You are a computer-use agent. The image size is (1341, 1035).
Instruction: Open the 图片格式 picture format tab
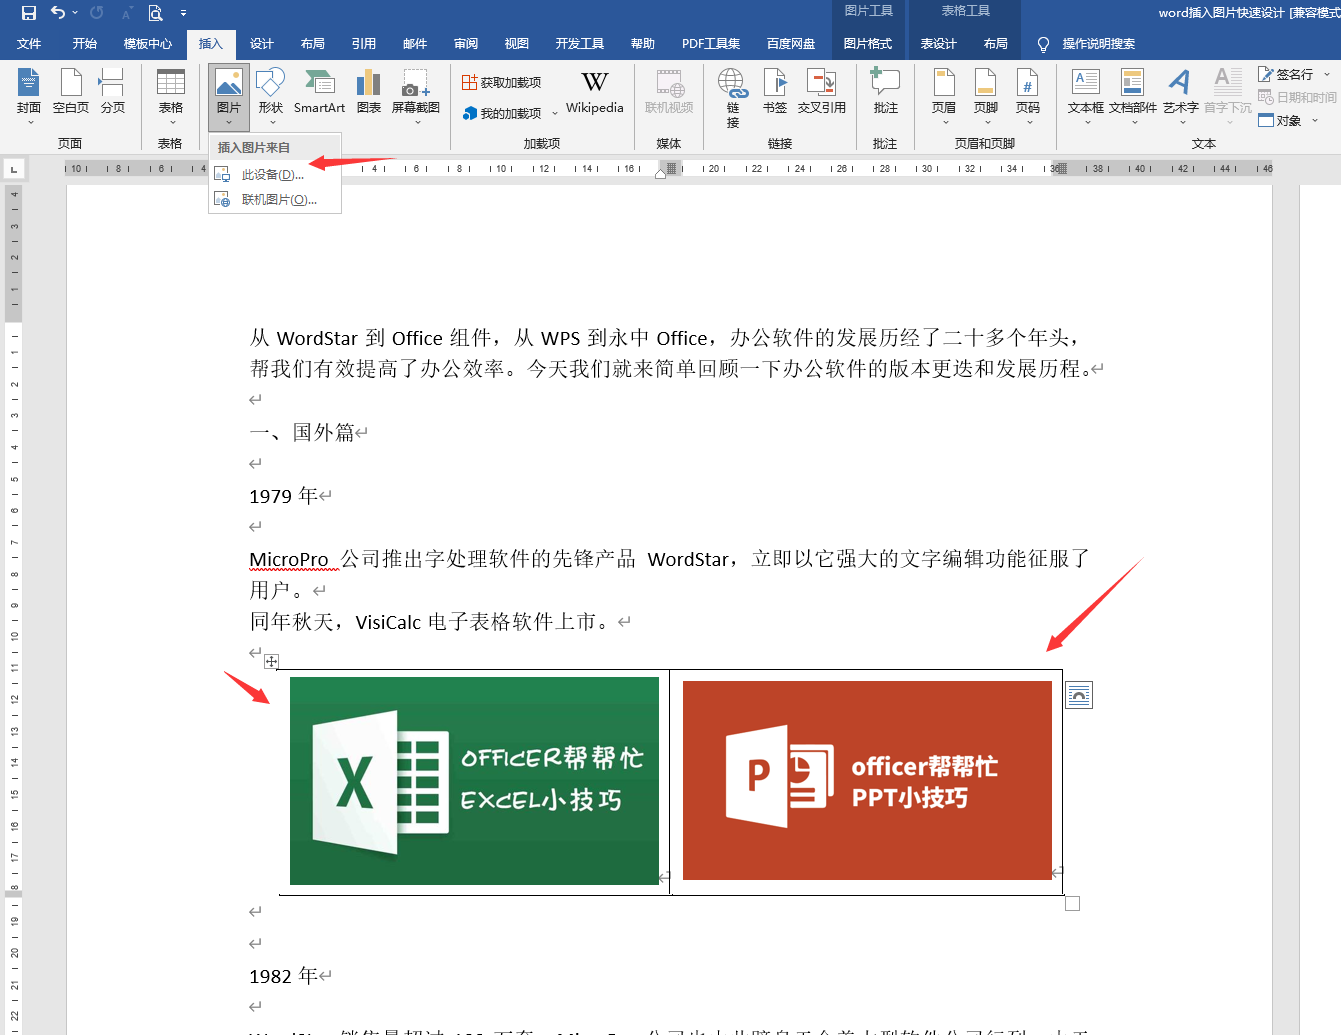[x=868, y=44]
